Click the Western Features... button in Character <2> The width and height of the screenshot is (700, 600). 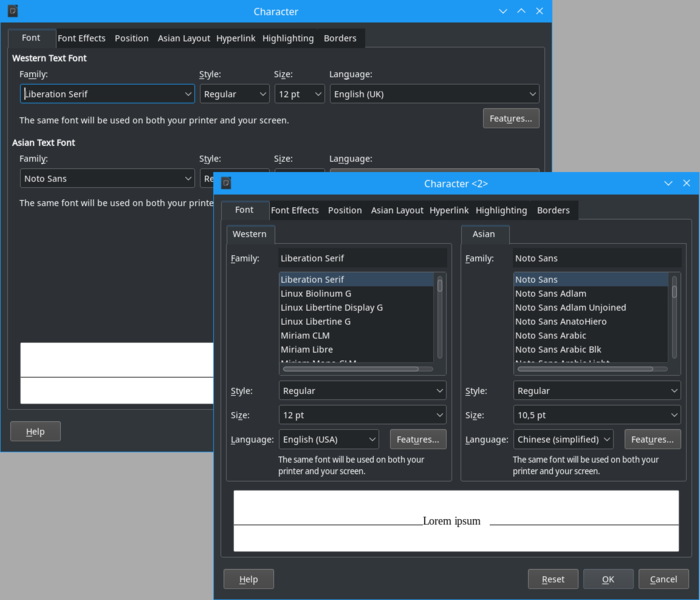pos(417,439)
